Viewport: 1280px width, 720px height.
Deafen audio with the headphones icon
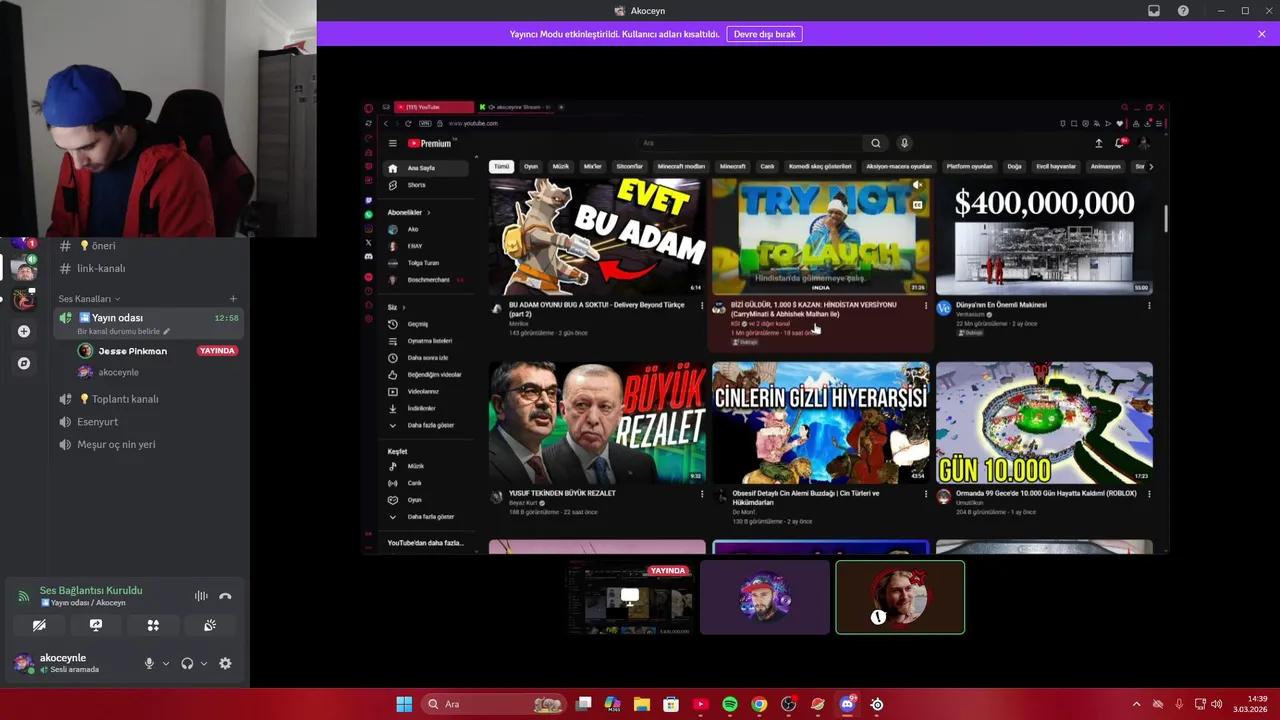(x=187, y=663)
